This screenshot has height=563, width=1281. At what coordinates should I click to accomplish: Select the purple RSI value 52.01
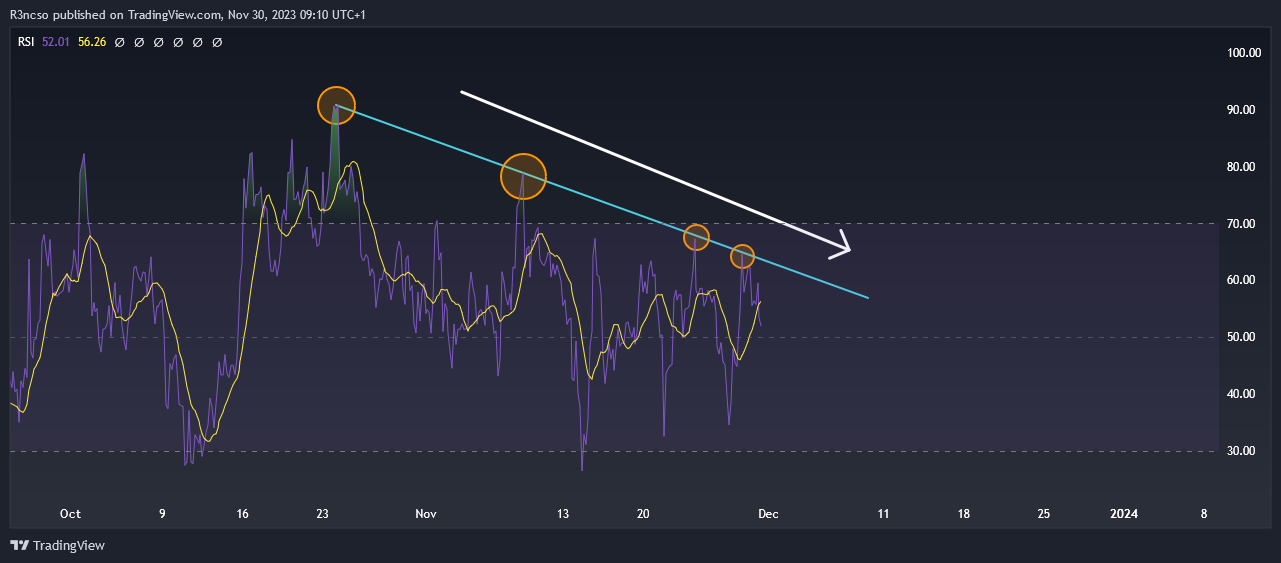[57, 42]
